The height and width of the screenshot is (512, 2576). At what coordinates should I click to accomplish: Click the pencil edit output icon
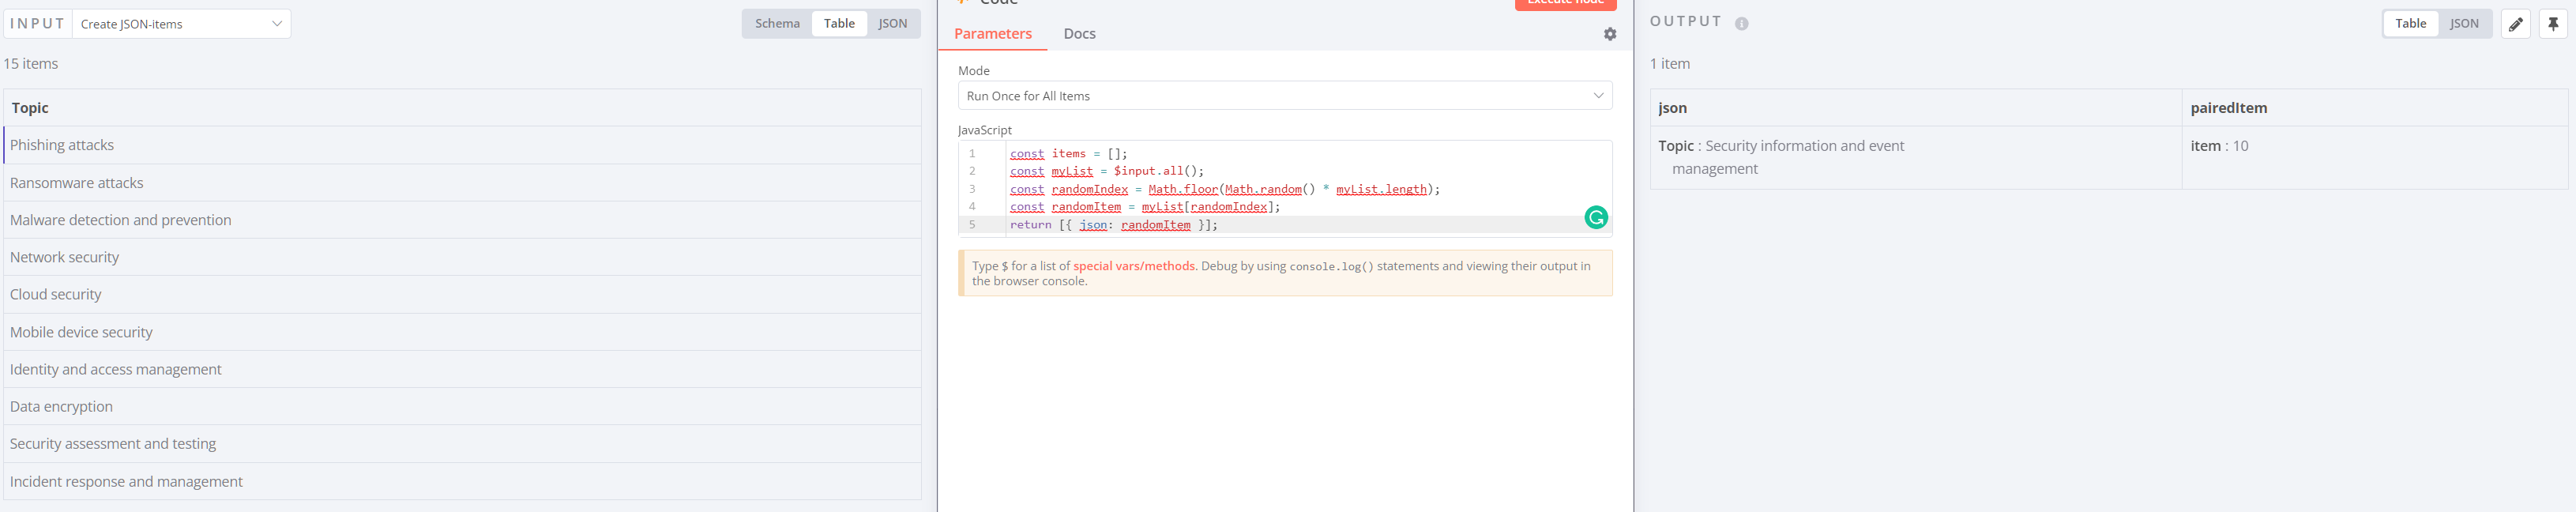point(2515,24)
